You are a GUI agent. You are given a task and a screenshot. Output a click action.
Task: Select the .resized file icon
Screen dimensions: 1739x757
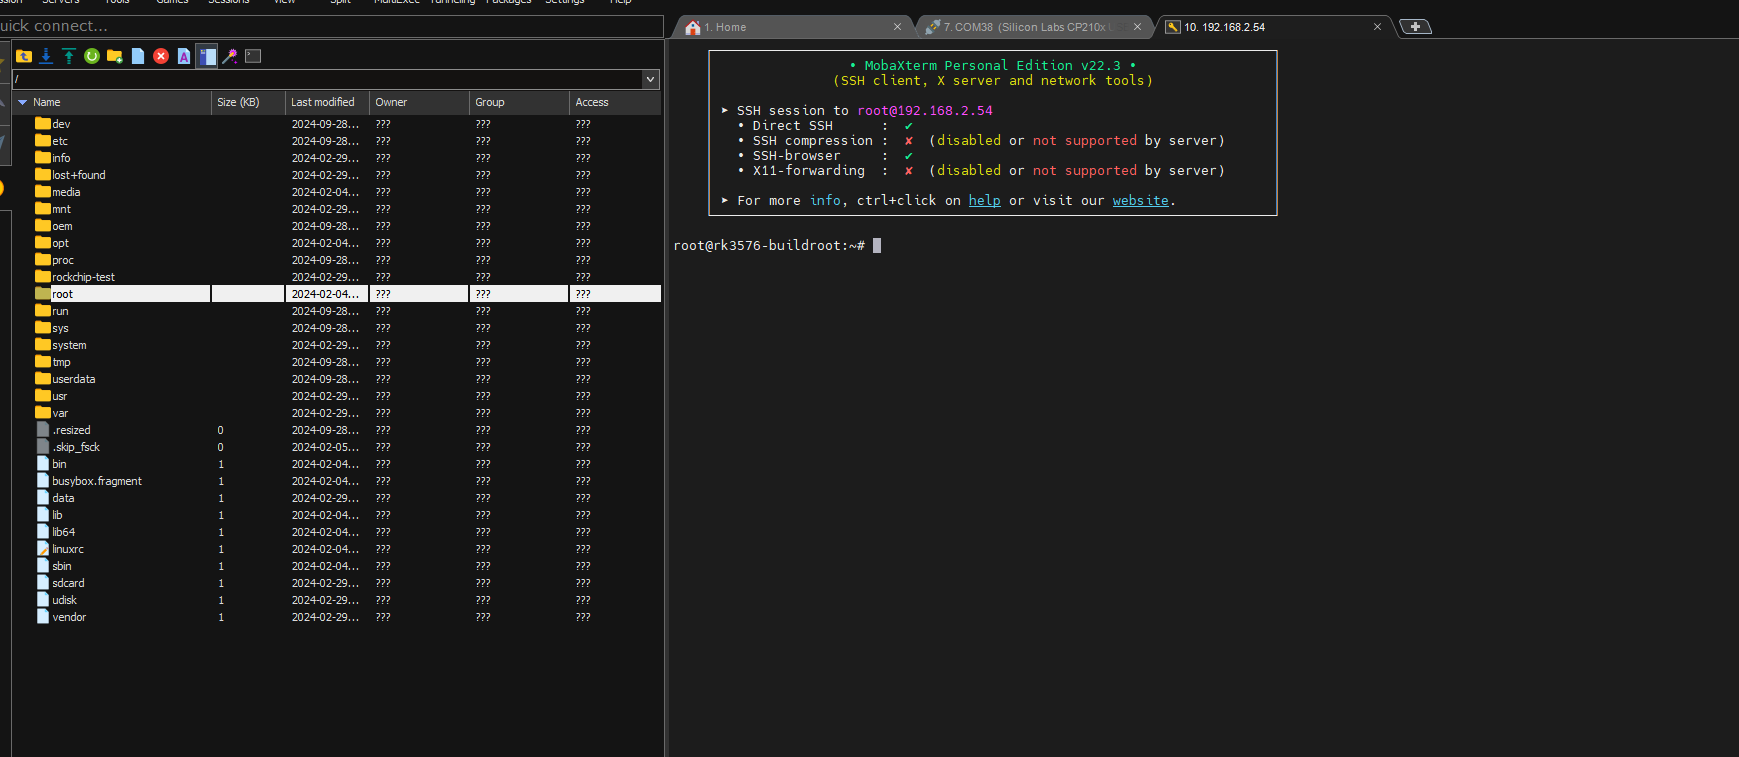click(x=43, y=430)
